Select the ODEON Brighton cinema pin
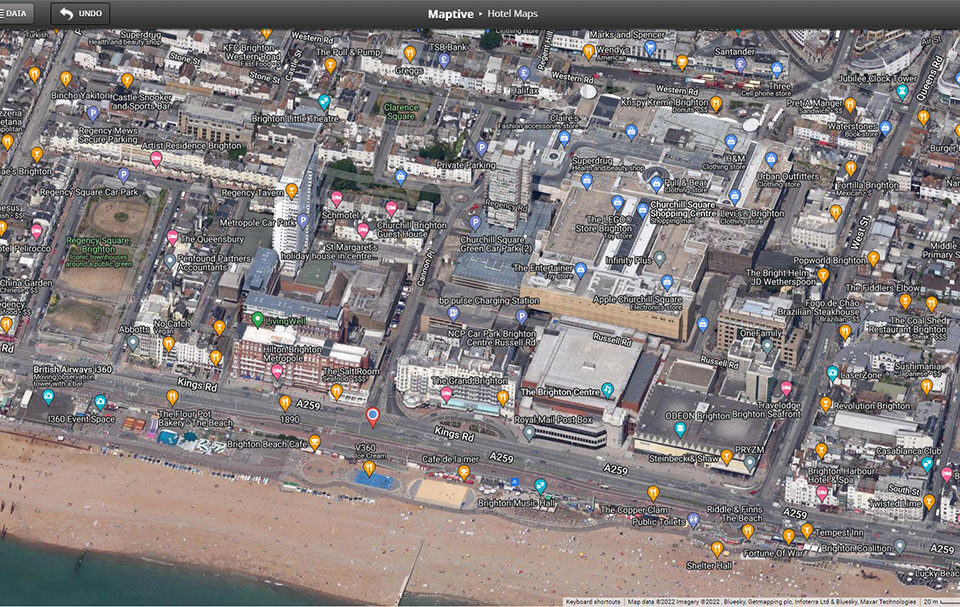960x607 pixels. coord(680,429)
